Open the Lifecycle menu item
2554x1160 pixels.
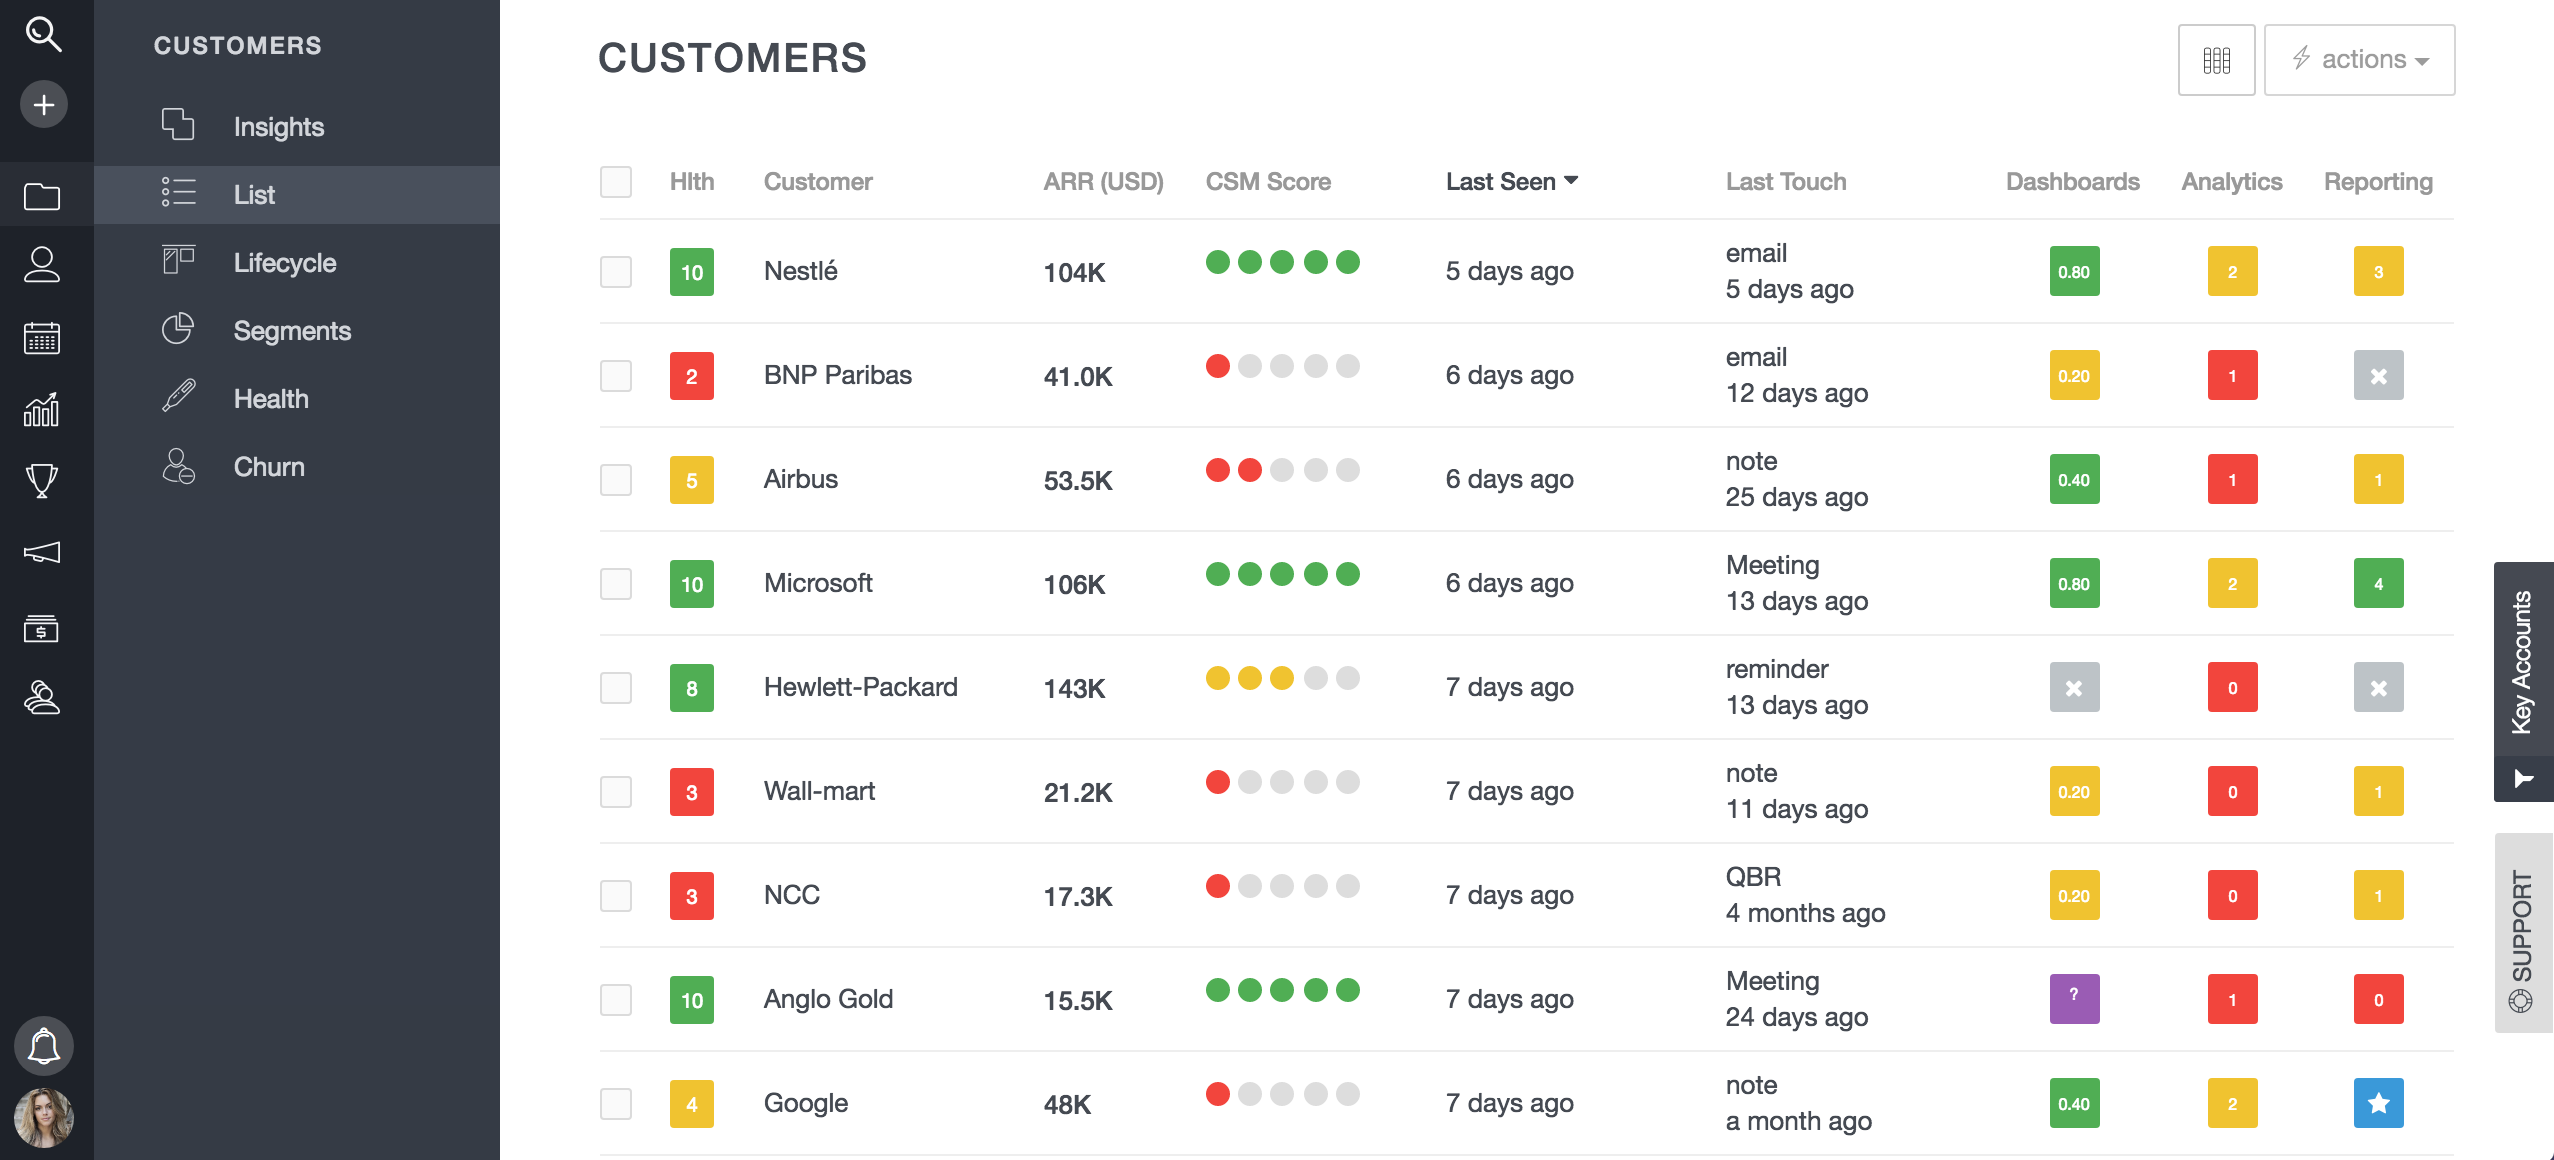pos(284,263)
